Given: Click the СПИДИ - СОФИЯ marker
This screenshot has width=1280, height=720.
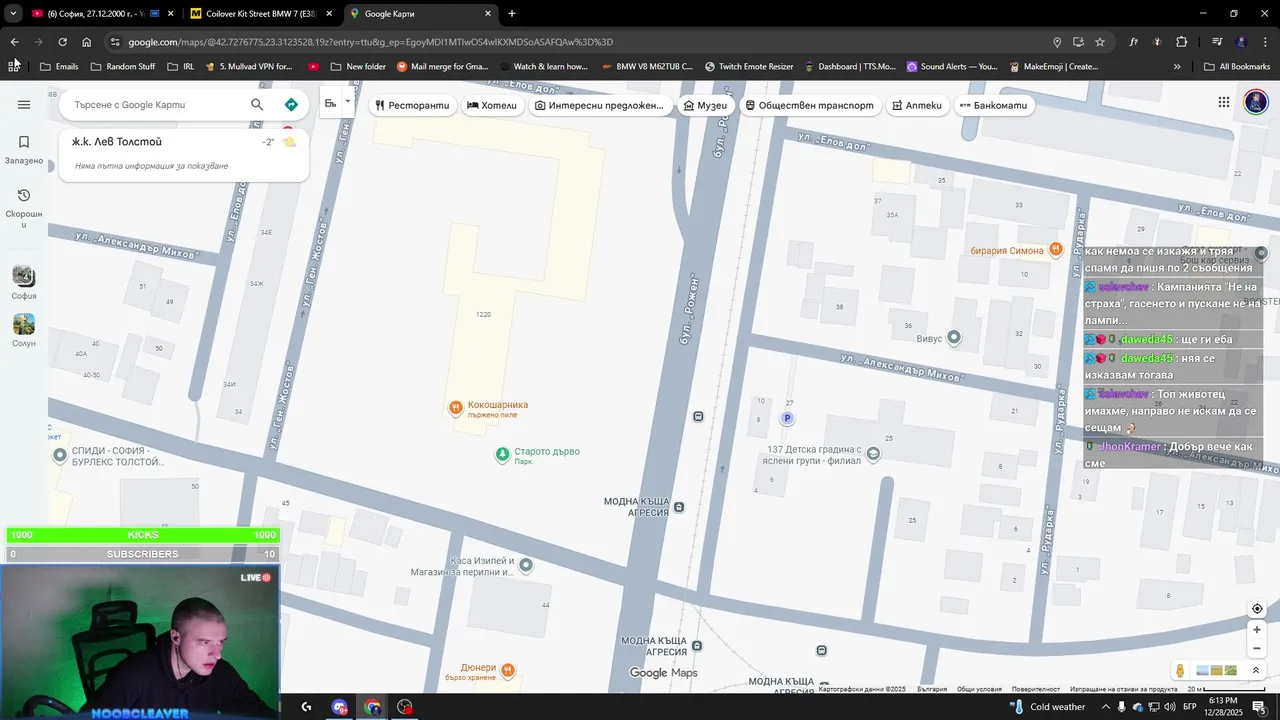Looking at the screenshot, I should [x=60, y=456].
